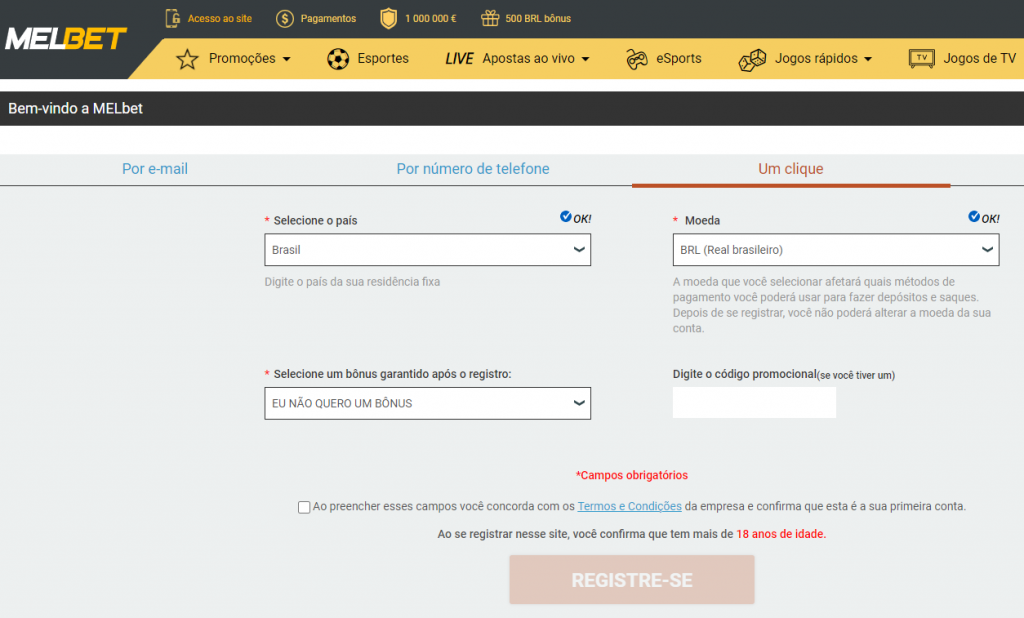Click the gamepad eSports icon

click(637, 59)
